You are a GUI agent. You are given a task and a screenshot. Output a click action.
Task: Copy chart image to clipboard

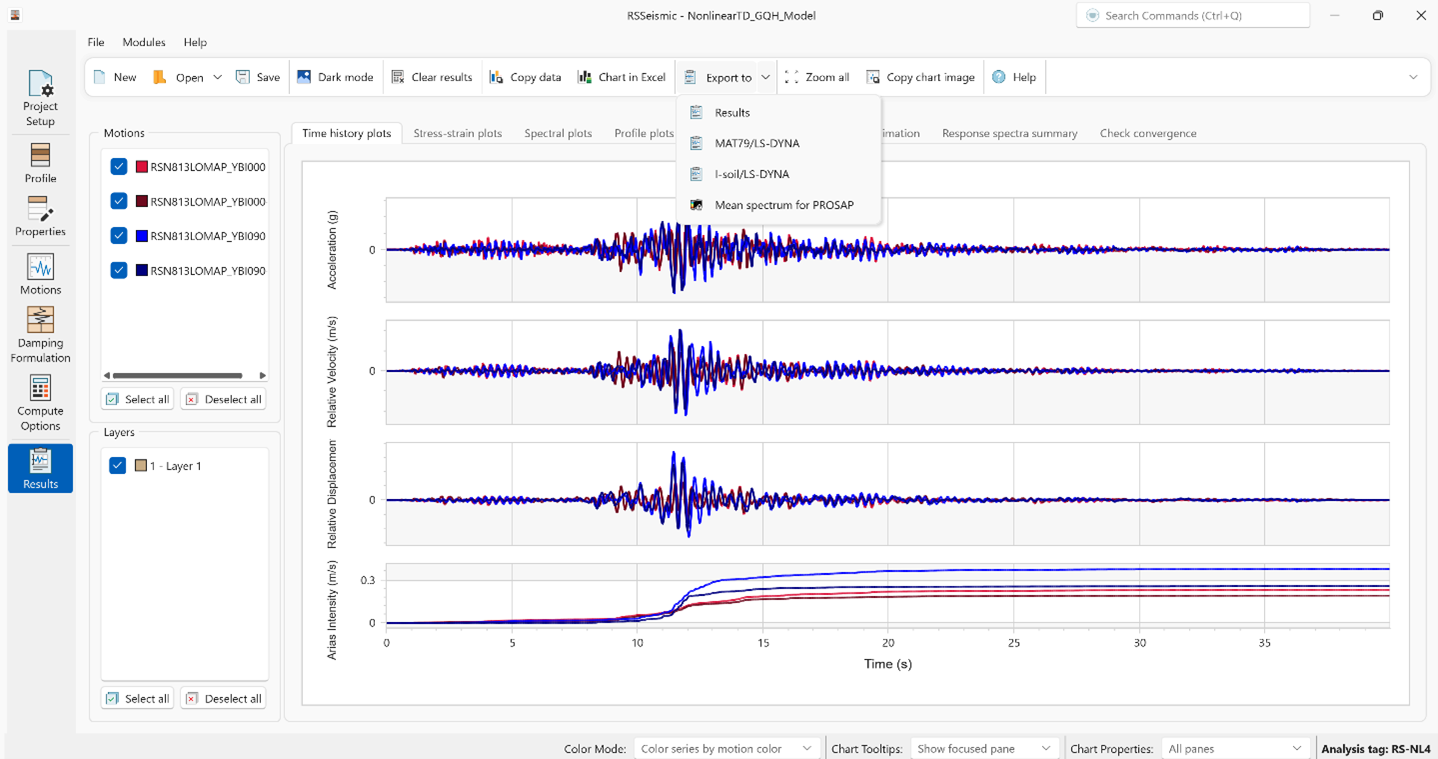(x=920, y=77)
